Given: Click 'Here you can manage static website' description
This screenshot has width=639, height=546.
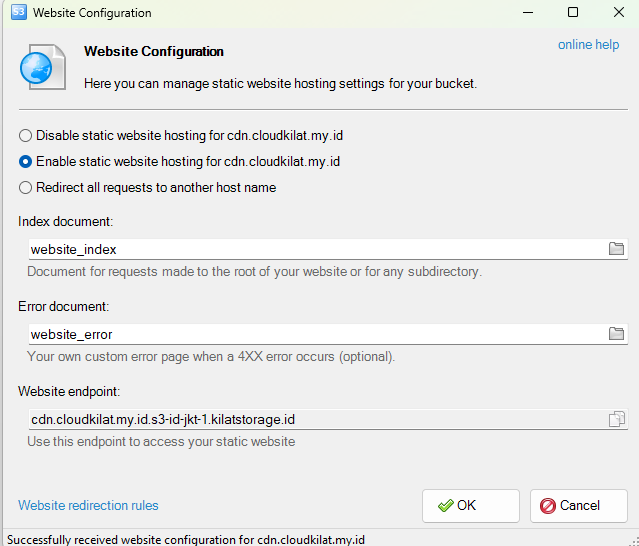Looking at the screenshot, I should pos(280,84).
